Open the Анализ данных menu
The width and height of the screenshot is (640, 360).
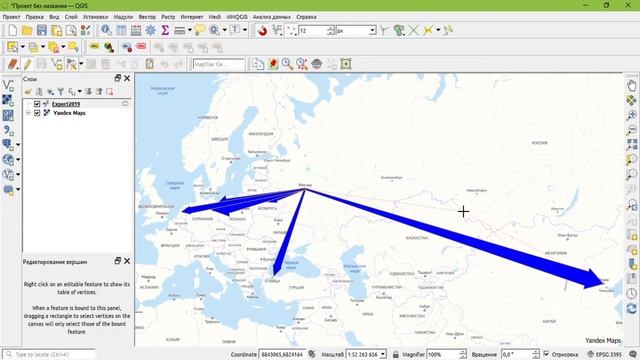pyautogui.click(x=271, y=17)
